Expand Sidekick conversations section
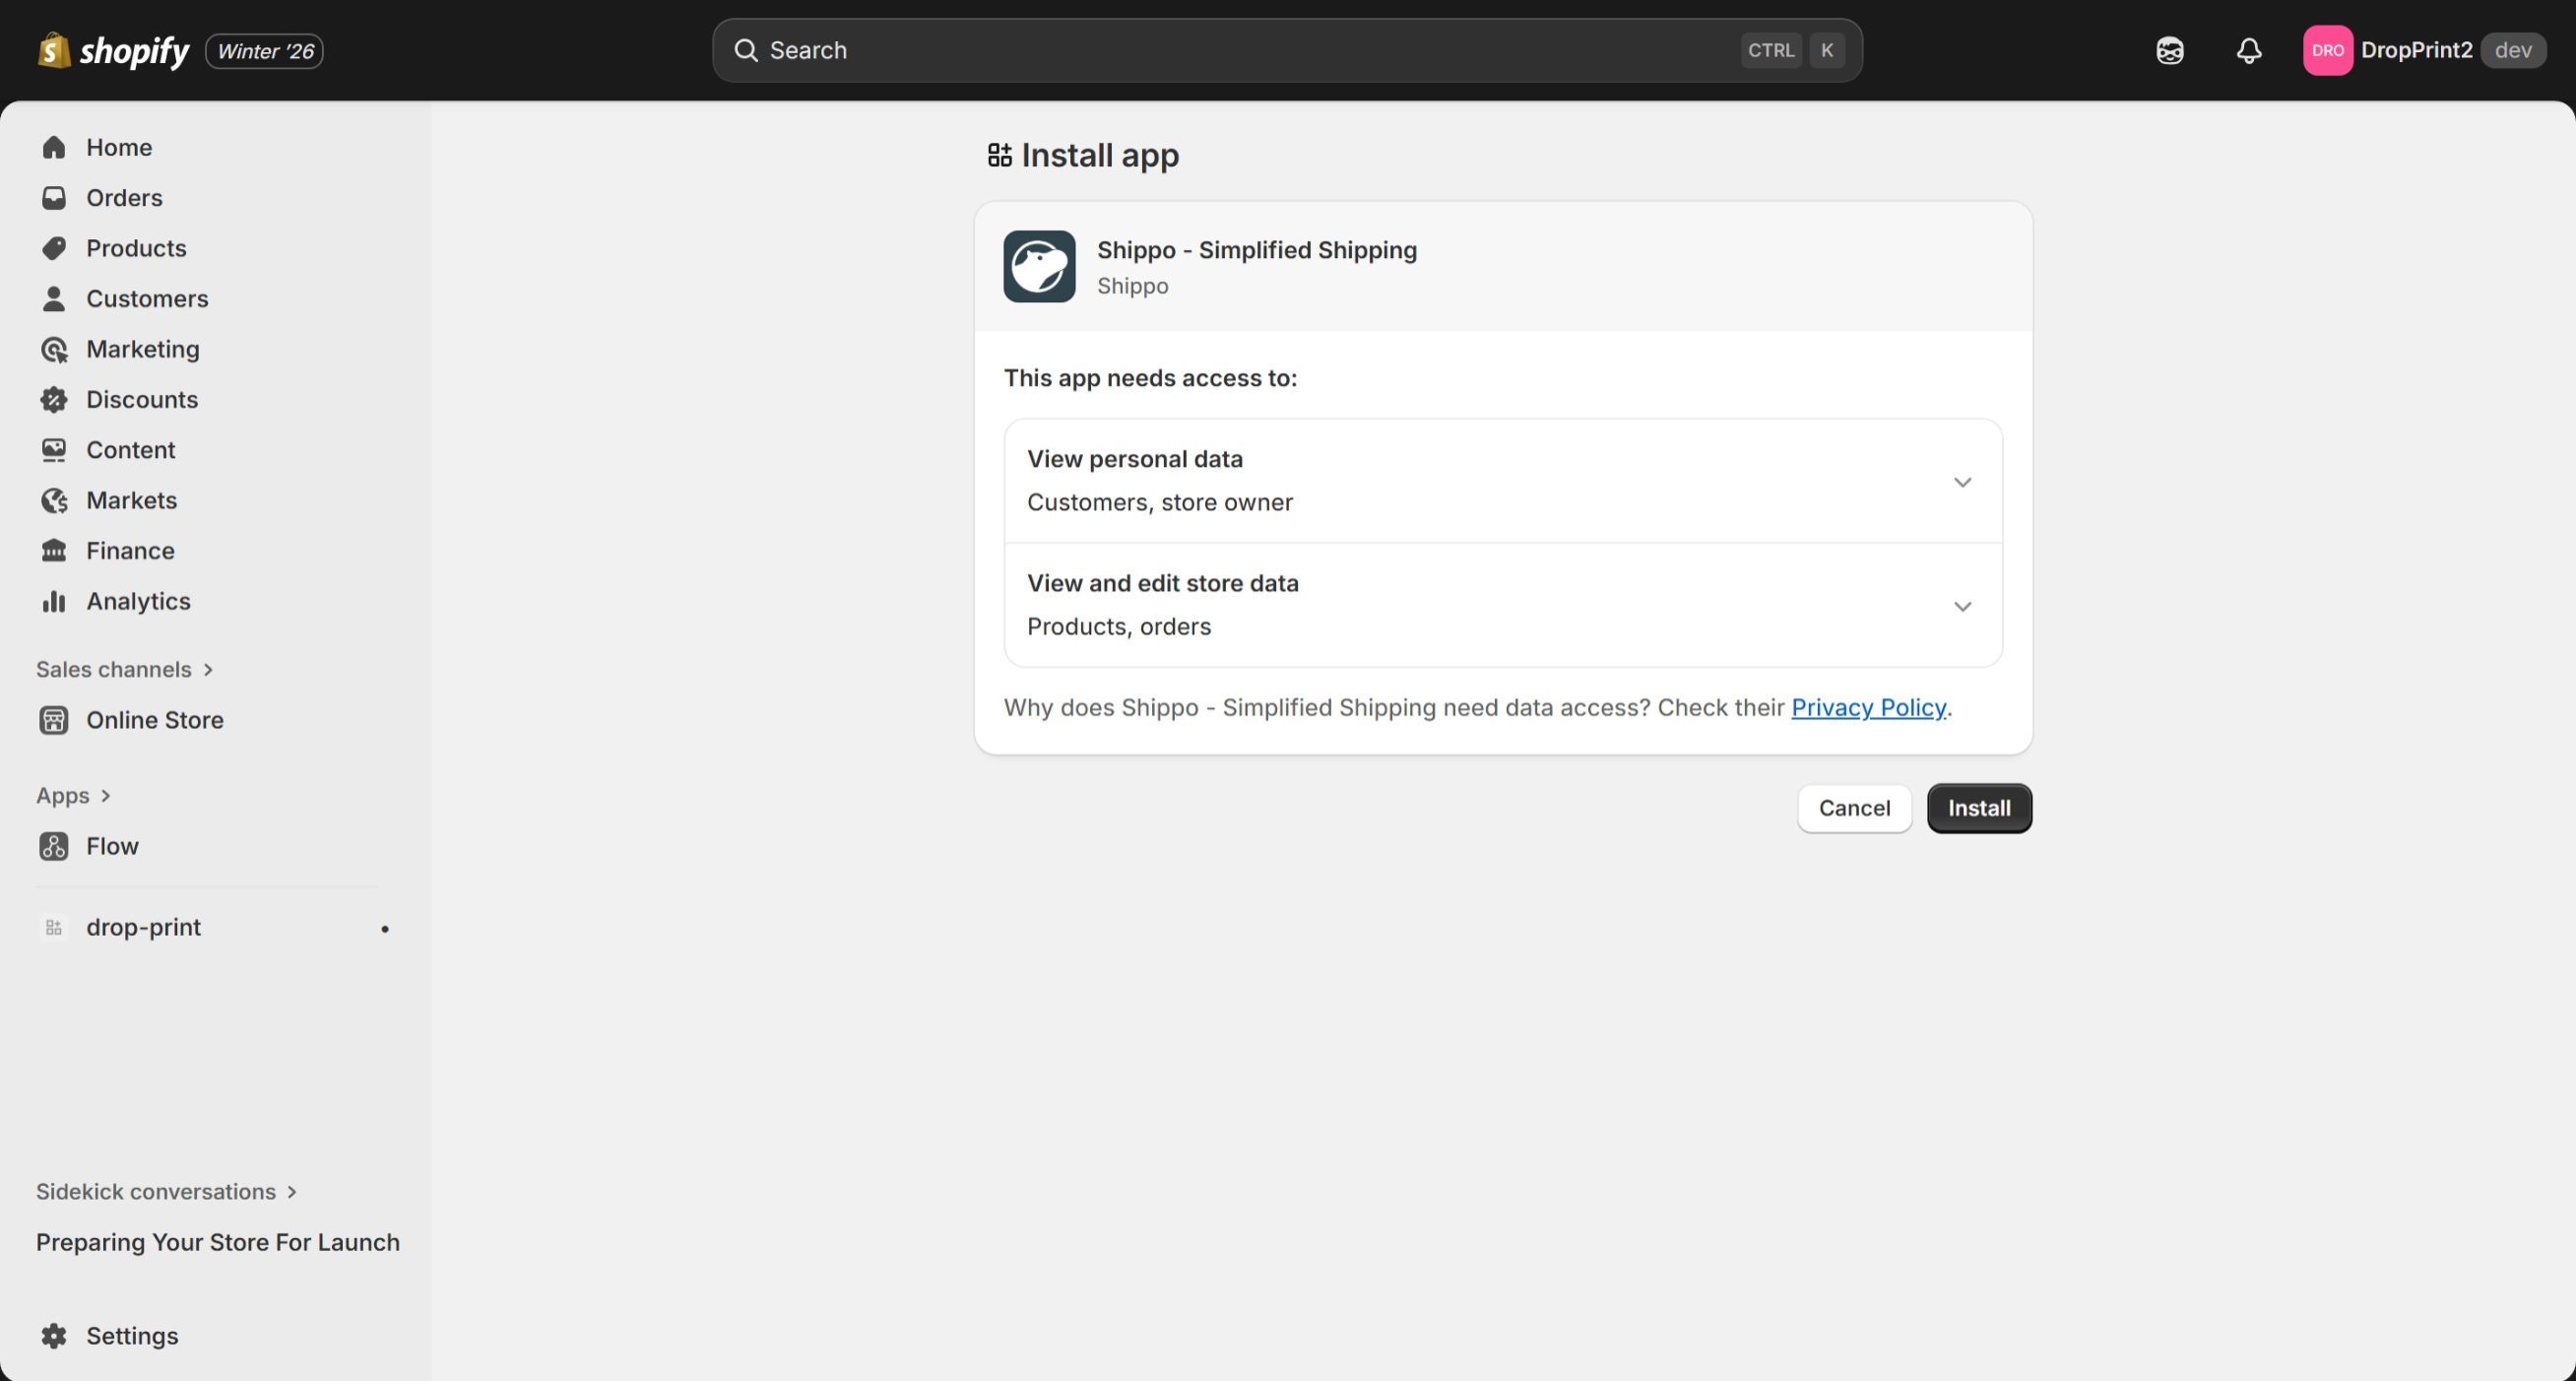Screen dimensions: 2576x1381 [x=167, y=1191]
